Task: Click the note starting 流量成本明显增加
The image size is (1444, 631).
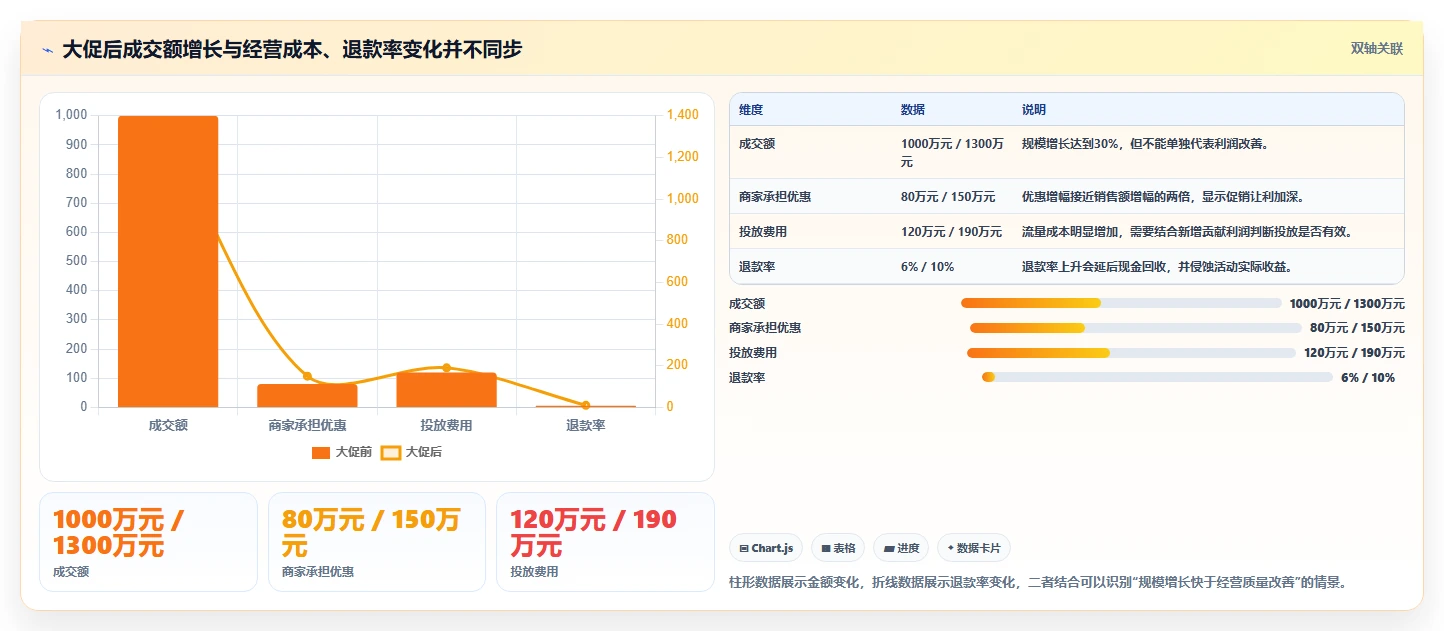Action: point(1187,232)
